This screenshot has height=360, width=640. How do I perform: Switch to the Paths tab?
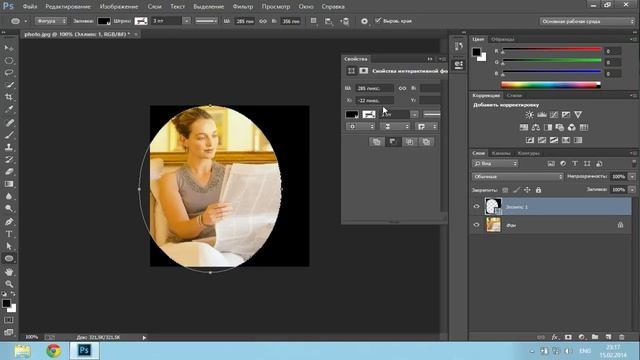click(528, 153)
